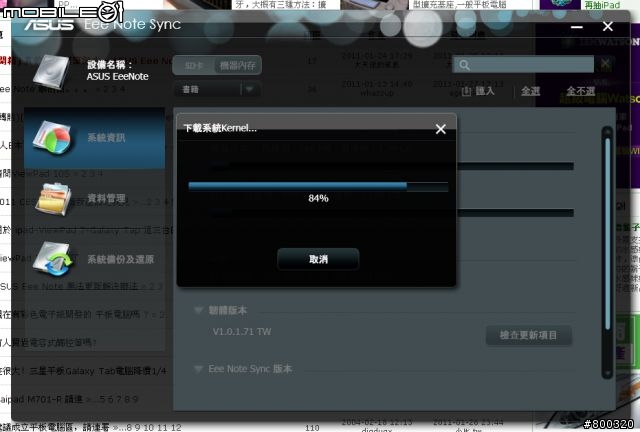Open the 資料管理 data management section

[94, 199]
